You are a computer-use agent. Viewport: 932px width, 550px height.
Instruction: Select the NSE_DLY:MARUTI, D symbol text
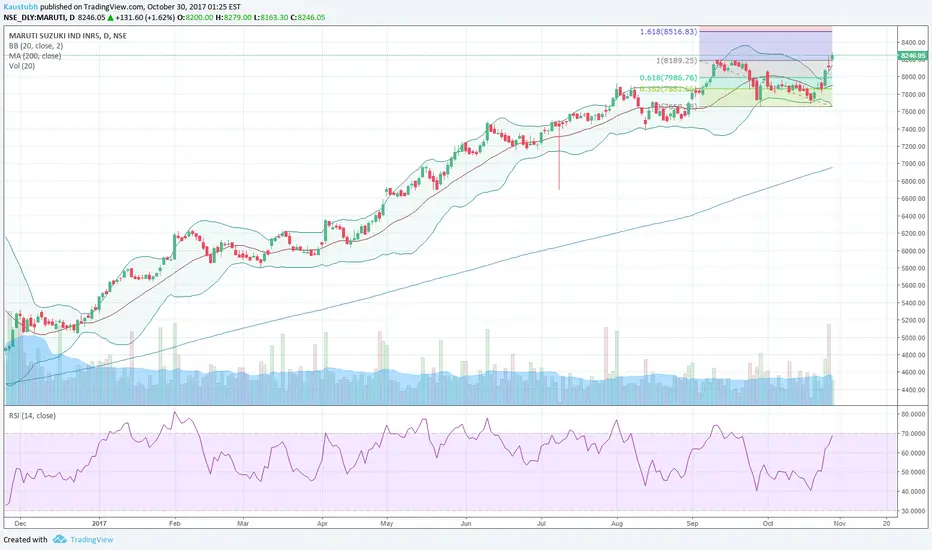pos(39,17)
